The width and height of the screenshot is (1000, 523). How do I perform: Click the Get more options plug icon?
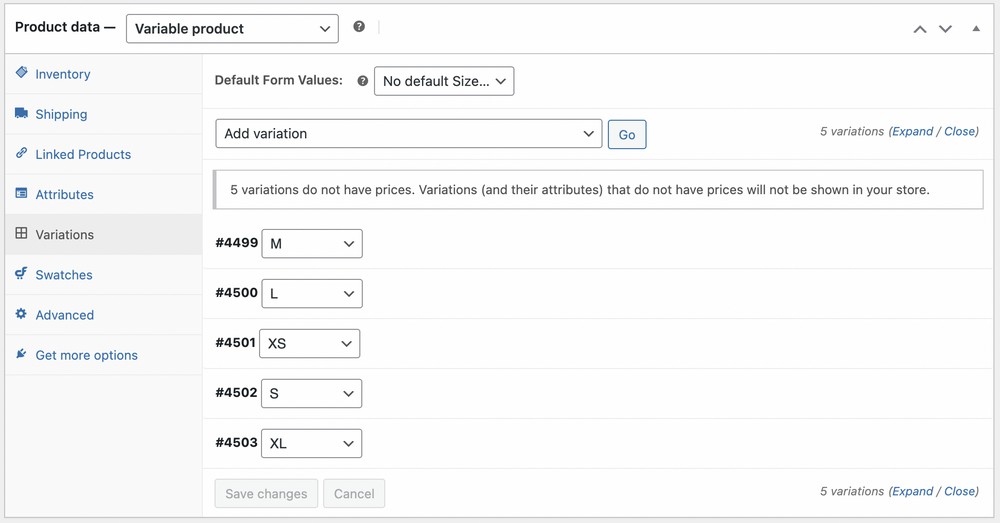22,354
